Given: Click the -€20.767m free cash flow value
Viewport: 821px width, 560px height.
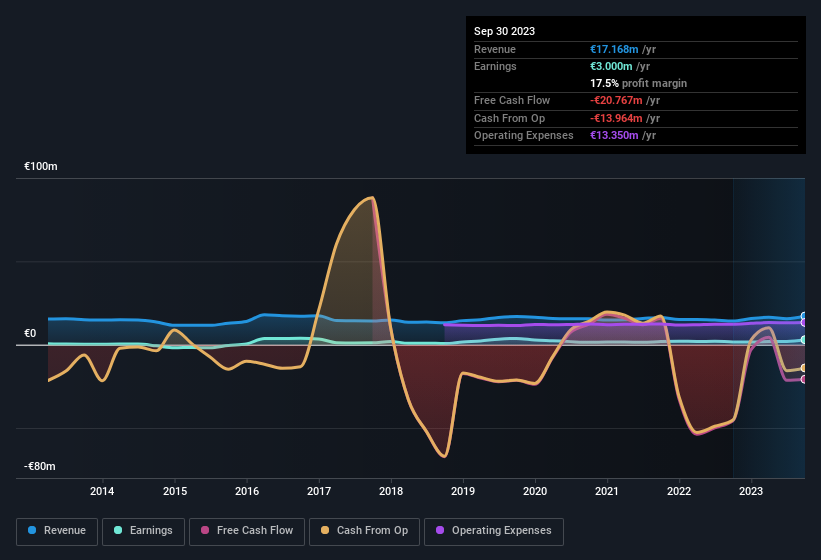Looking at the screenshot, I should point(616,100).
